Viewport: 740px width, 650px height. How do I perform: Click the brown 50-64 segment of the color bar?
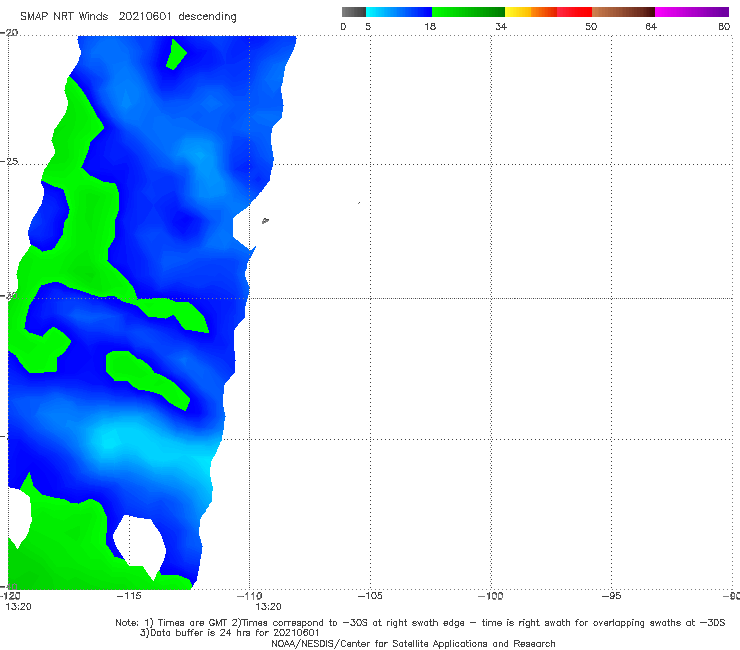[x=623, y=12]
